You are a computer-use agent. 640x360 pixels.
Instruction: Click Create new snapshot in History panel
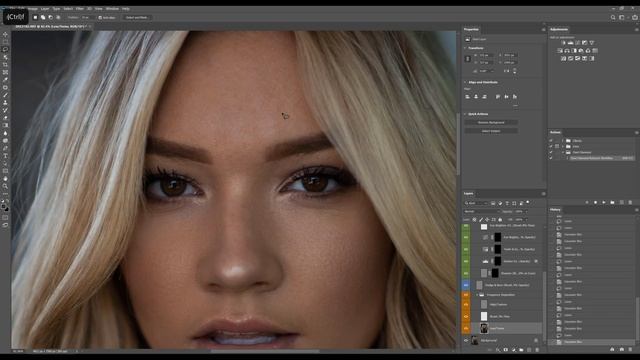tap(622, 349)
